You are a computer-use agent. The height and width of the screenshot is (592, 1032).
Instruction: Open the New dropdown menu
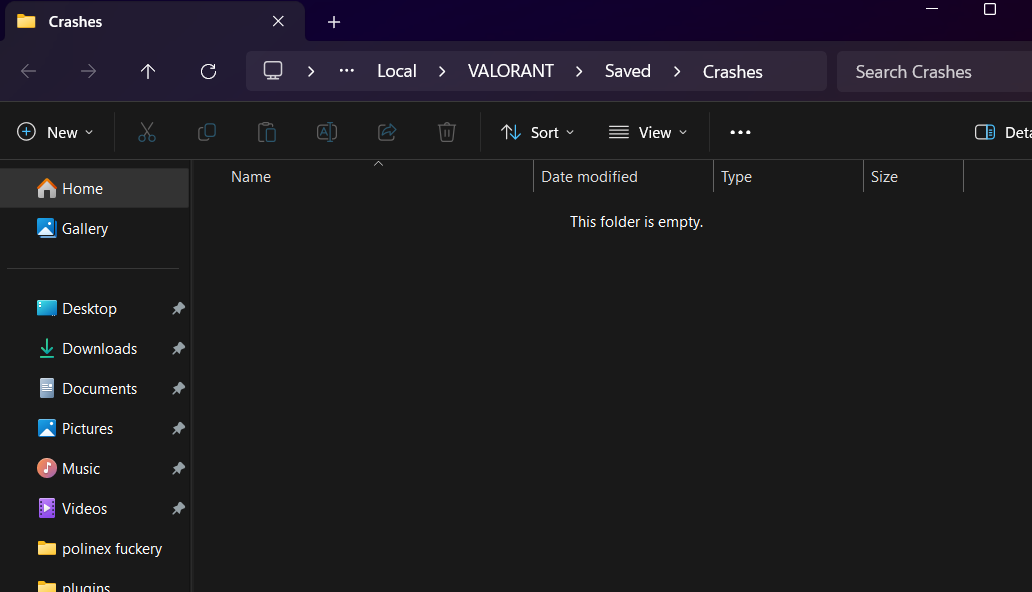[55, 132]
